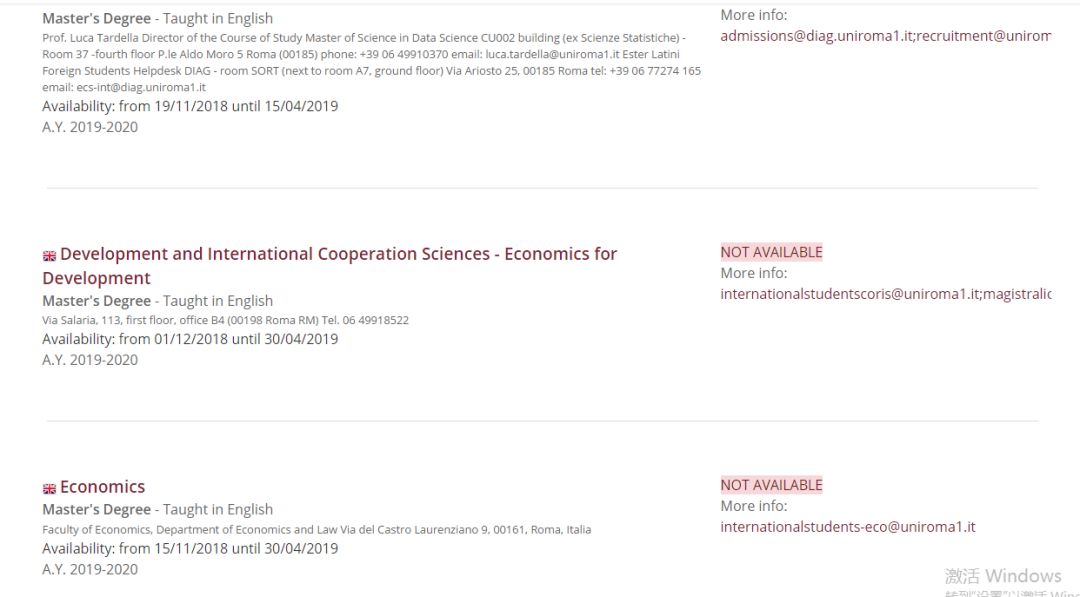Screen dimensions: 1080x597
Task: Open the Economics course title link
Action: click(x=102, y=487)
